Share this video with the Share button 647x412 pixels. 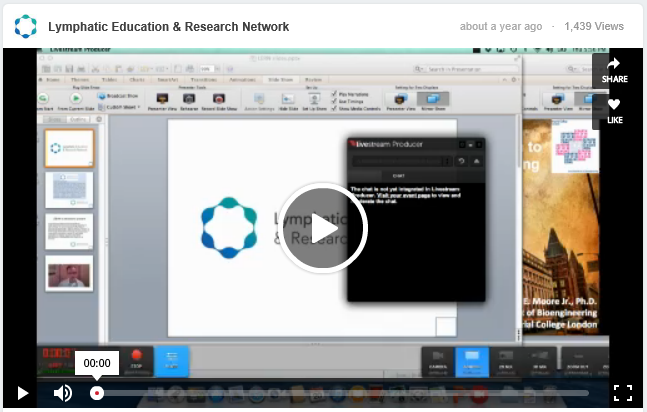(x=614, y=71)
